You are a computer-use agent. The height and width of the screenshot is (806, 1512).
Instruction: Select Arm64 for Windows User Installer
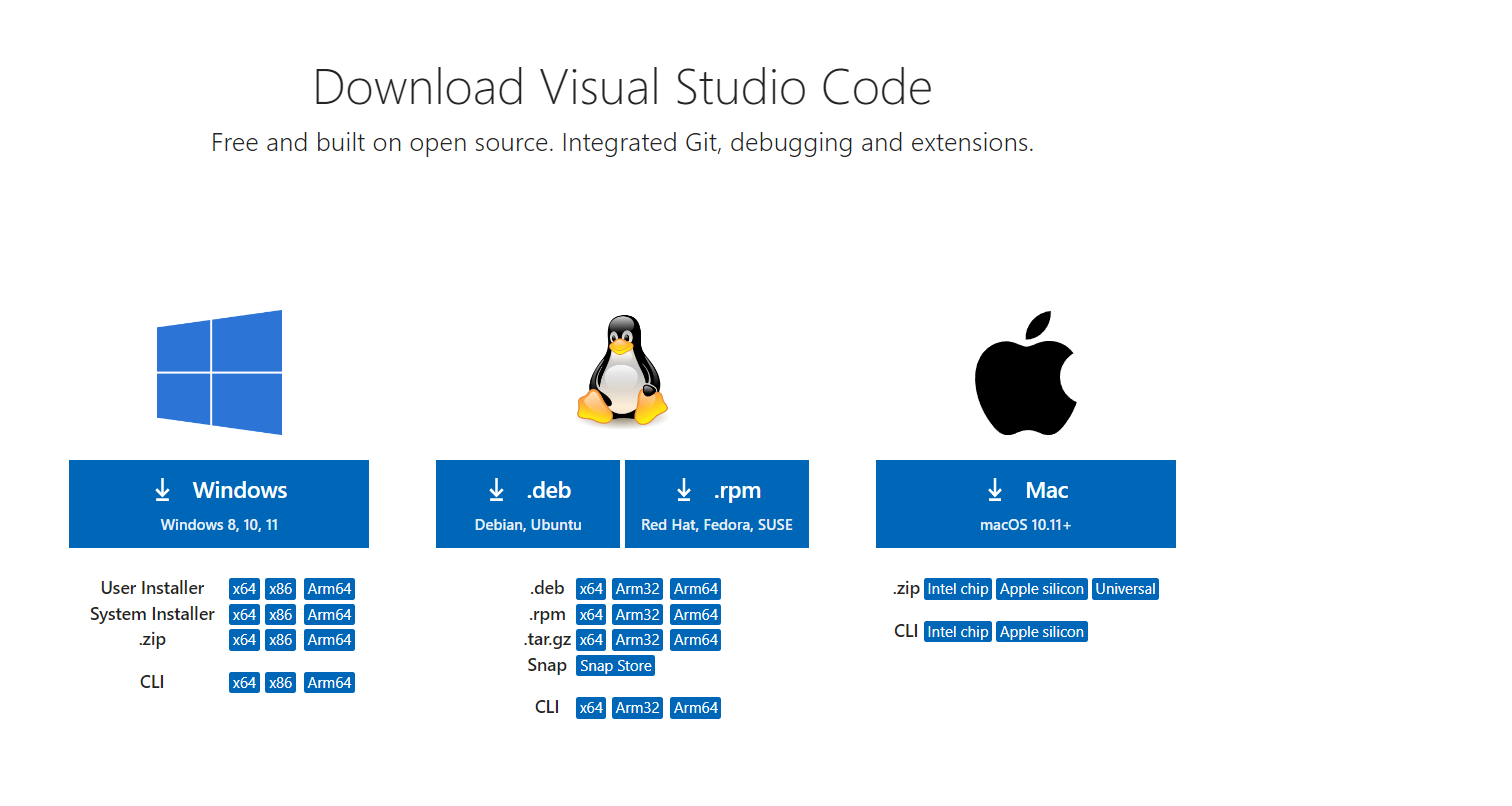click(329, 589)
